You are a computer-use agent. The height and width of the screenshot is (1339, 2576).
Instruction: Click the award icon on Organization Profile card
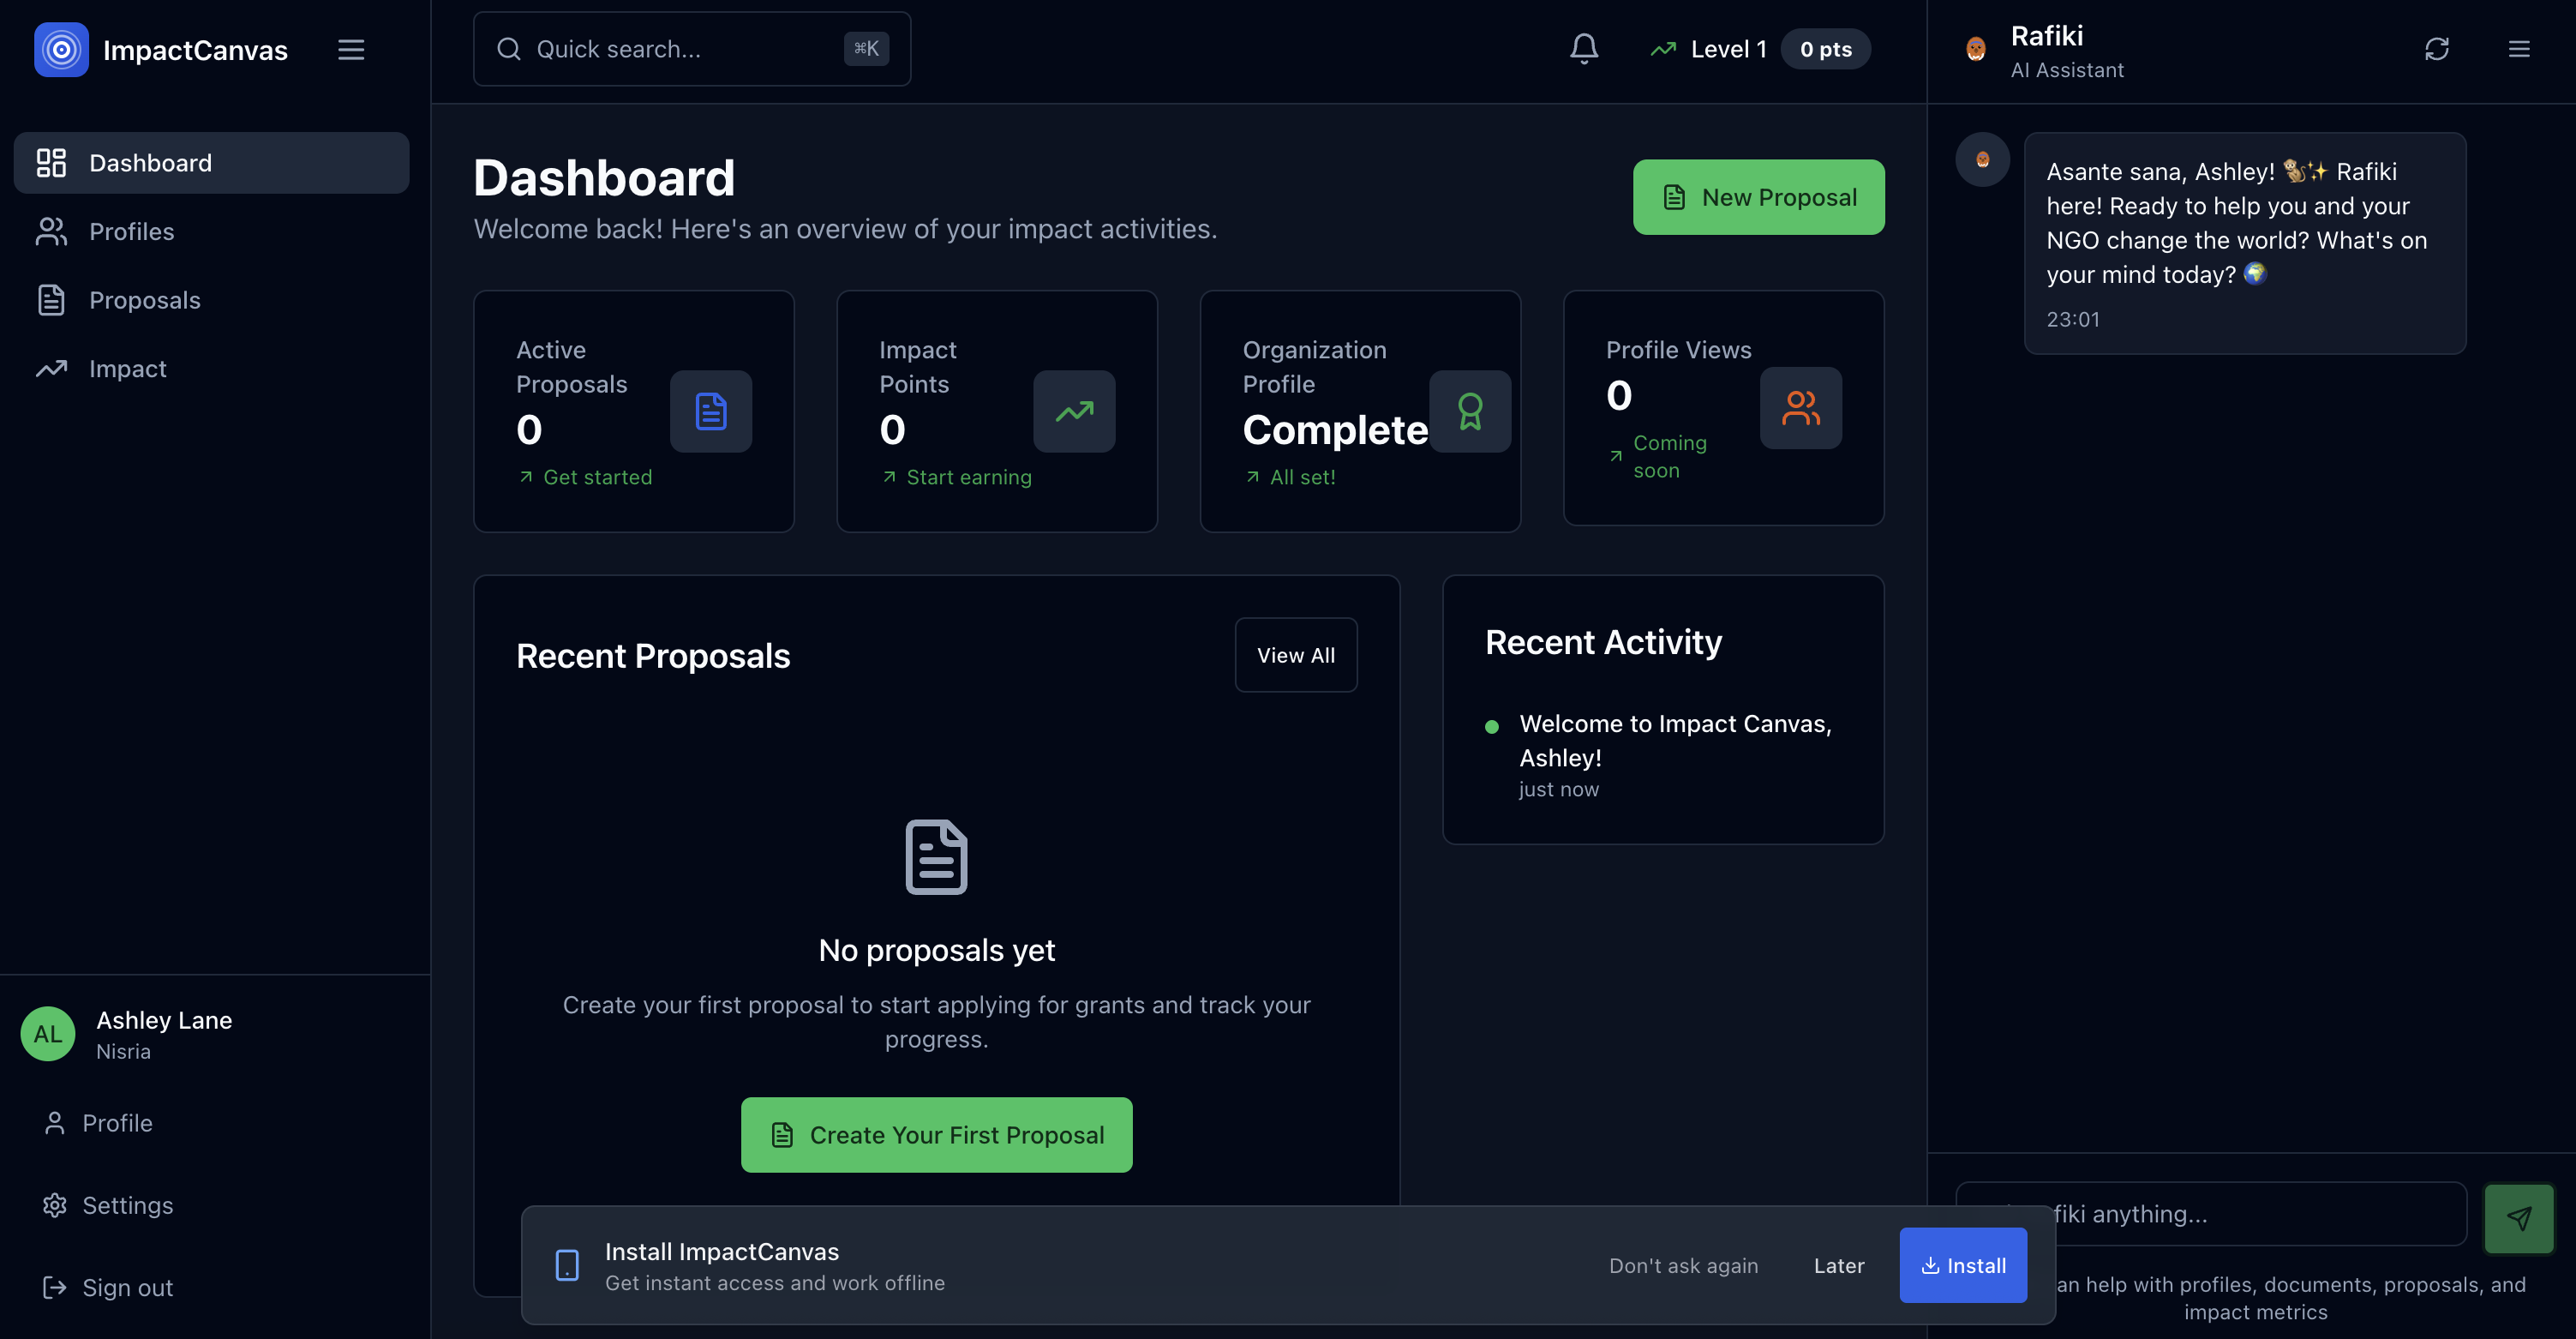point(1470,411)
